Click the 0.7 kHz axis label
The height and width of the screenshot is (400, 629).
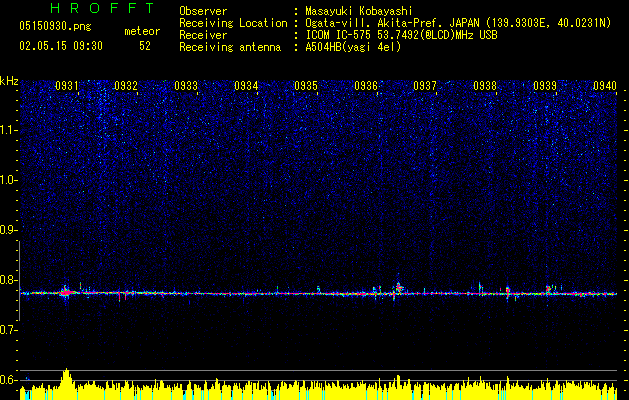pos(8,330)
